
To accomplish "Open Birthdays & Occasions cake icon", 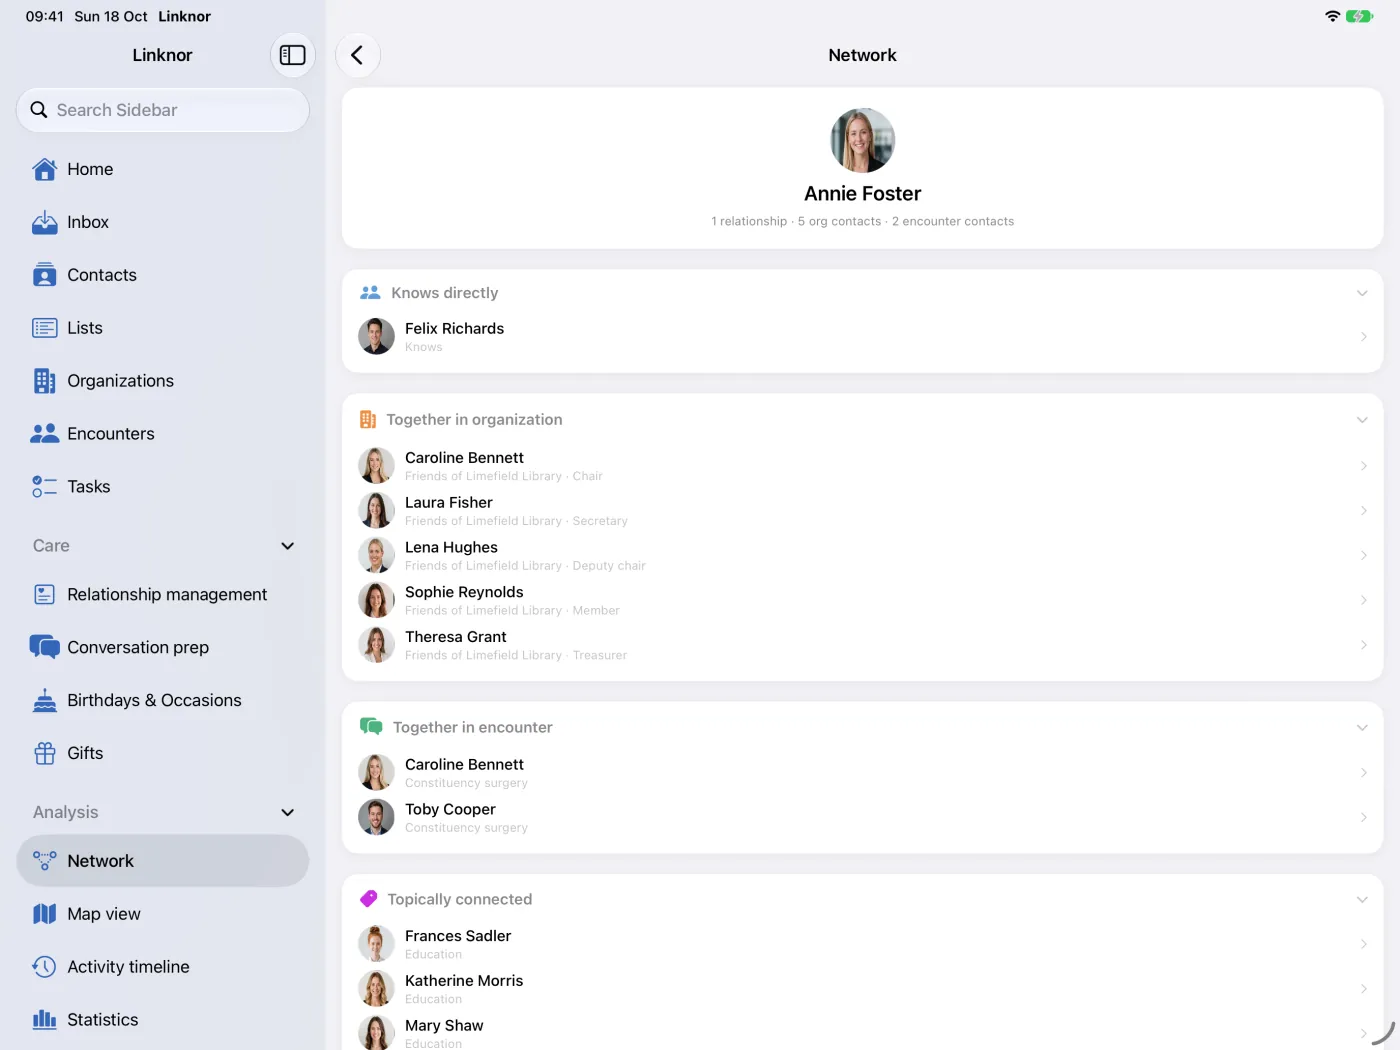I will click(x=45, y=701).
